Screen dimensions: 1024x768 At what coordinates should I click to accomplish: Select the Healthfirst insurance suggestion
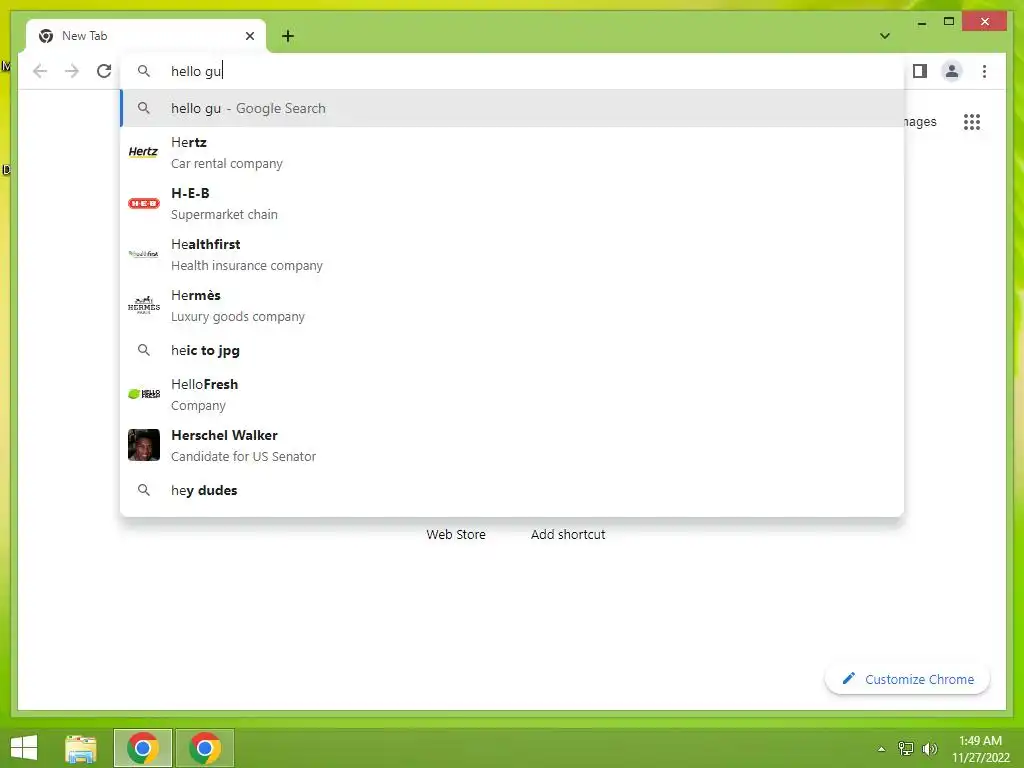coord(513,255)
